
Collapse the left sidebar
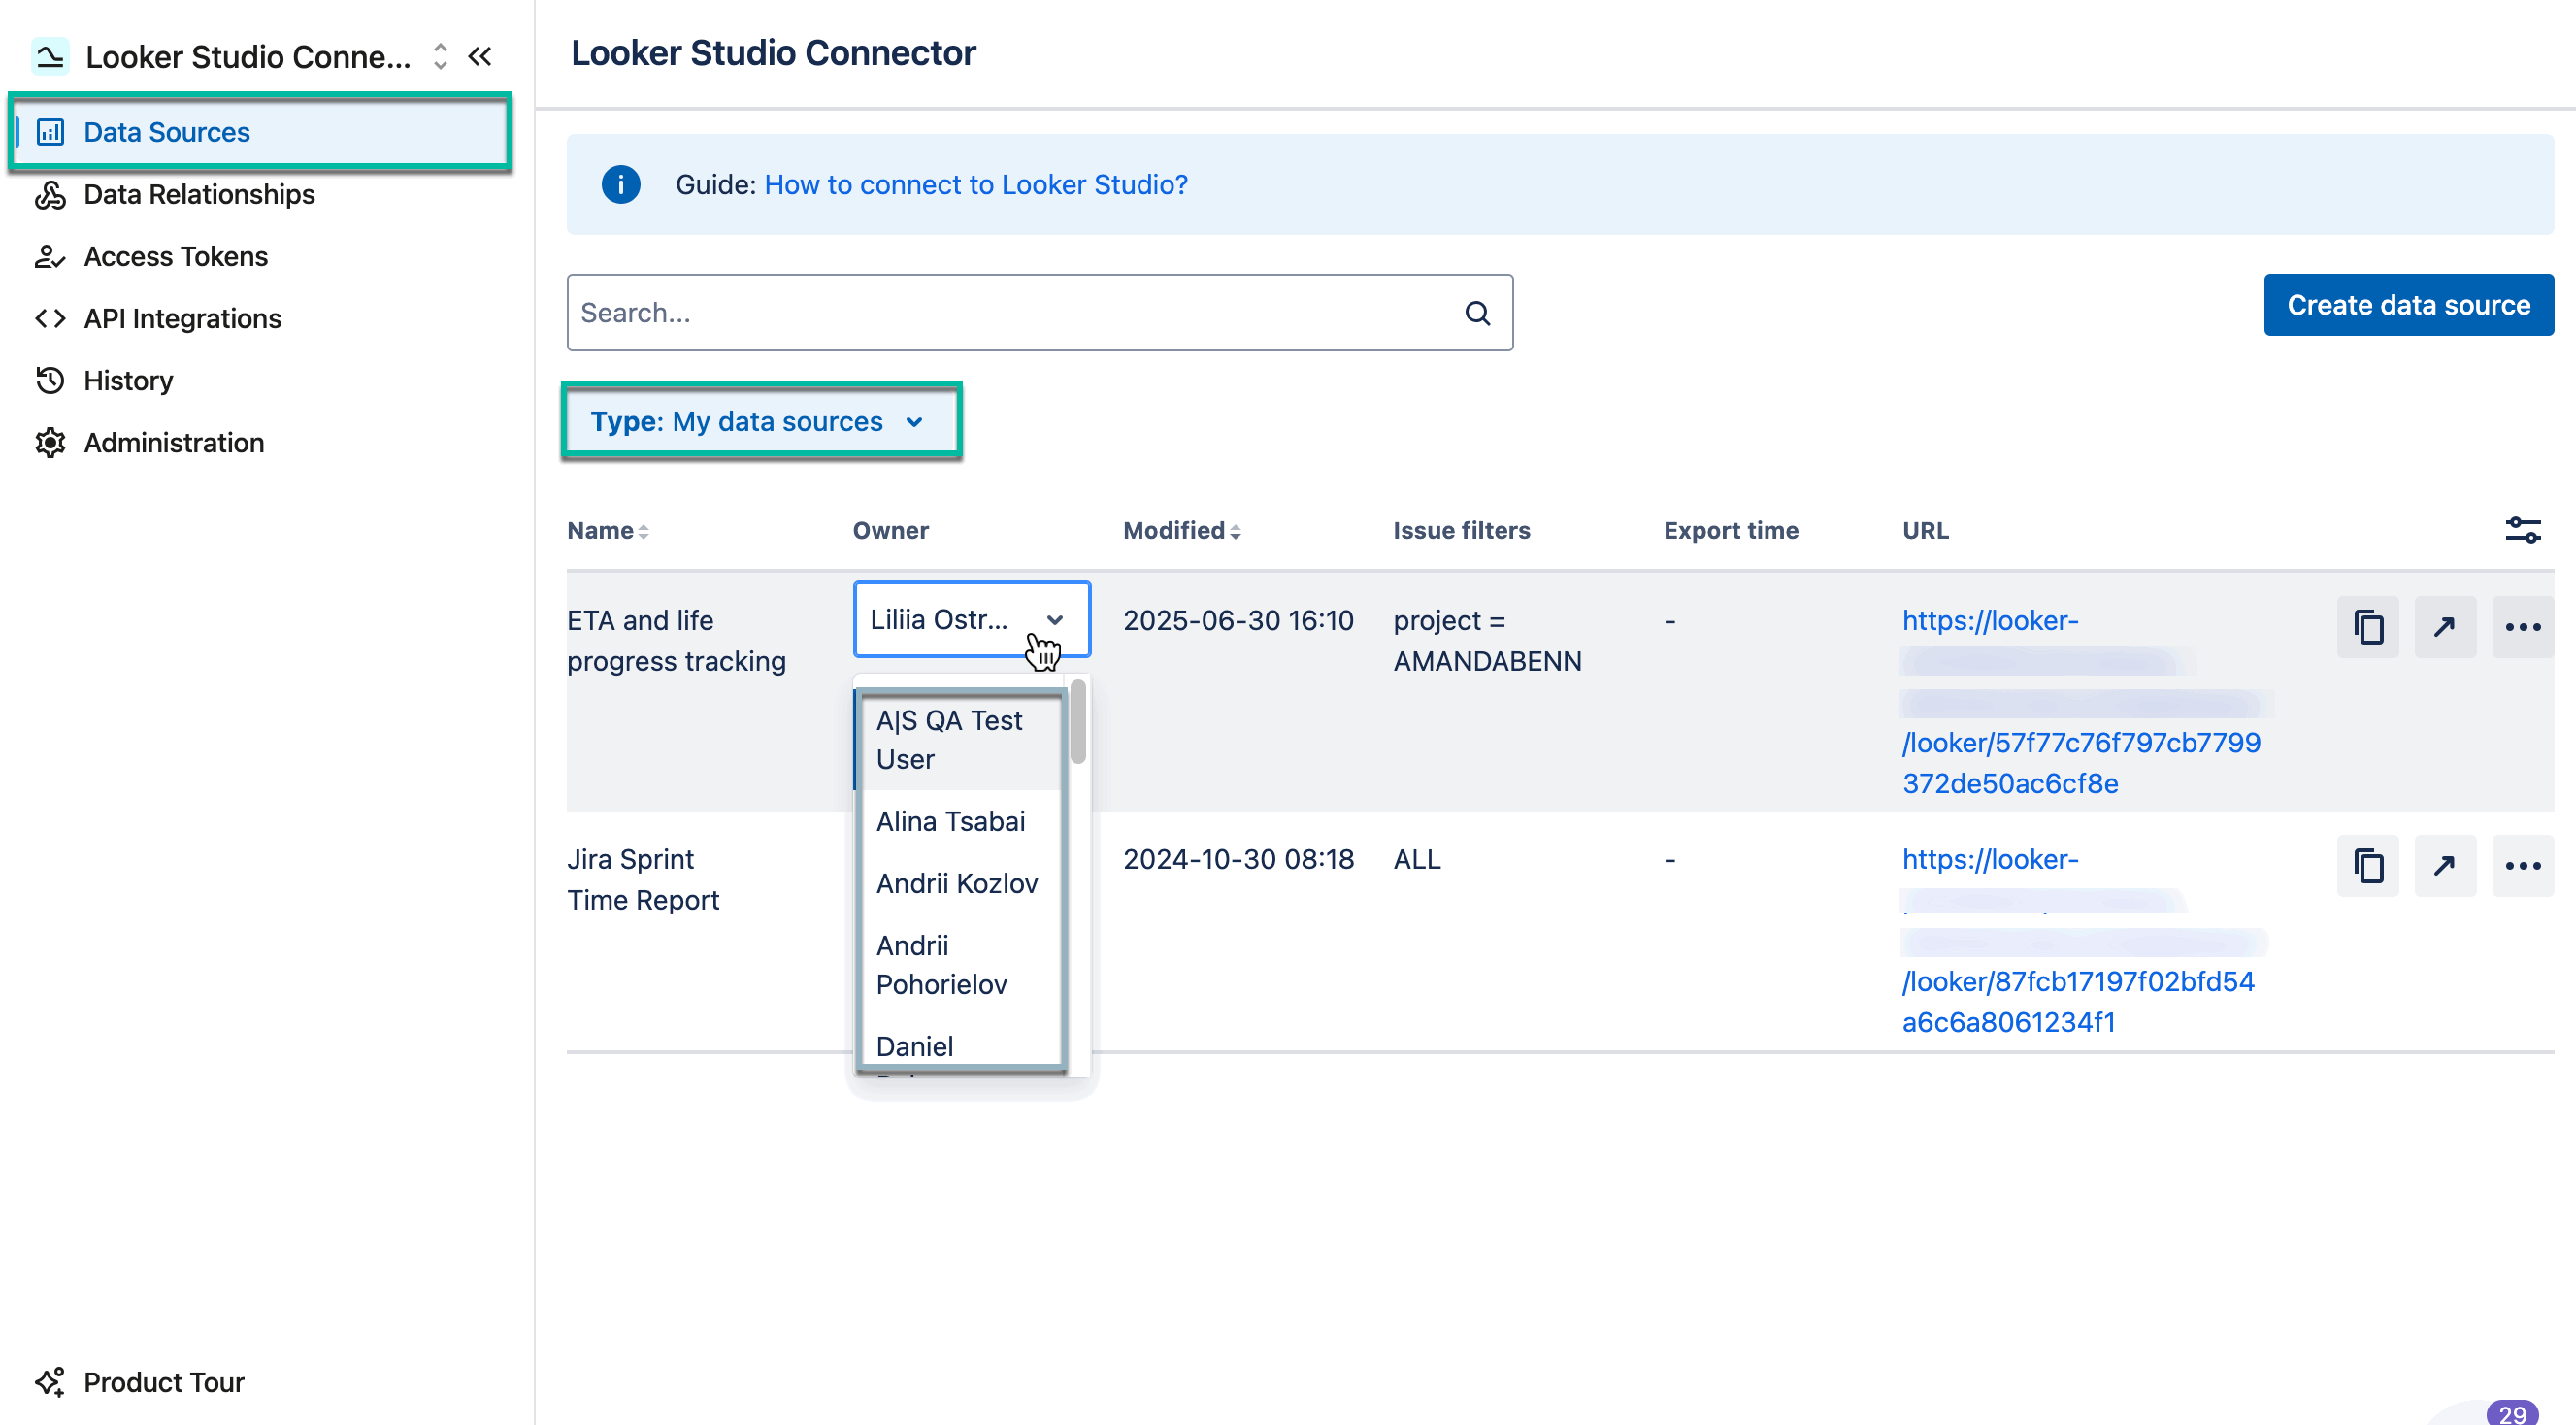481,56
